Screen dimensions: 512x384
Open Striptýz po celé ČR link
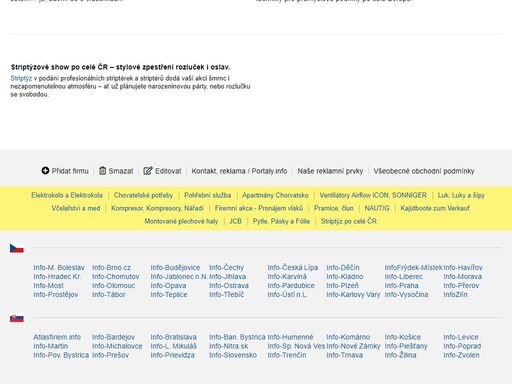click(x=349, y=221)
